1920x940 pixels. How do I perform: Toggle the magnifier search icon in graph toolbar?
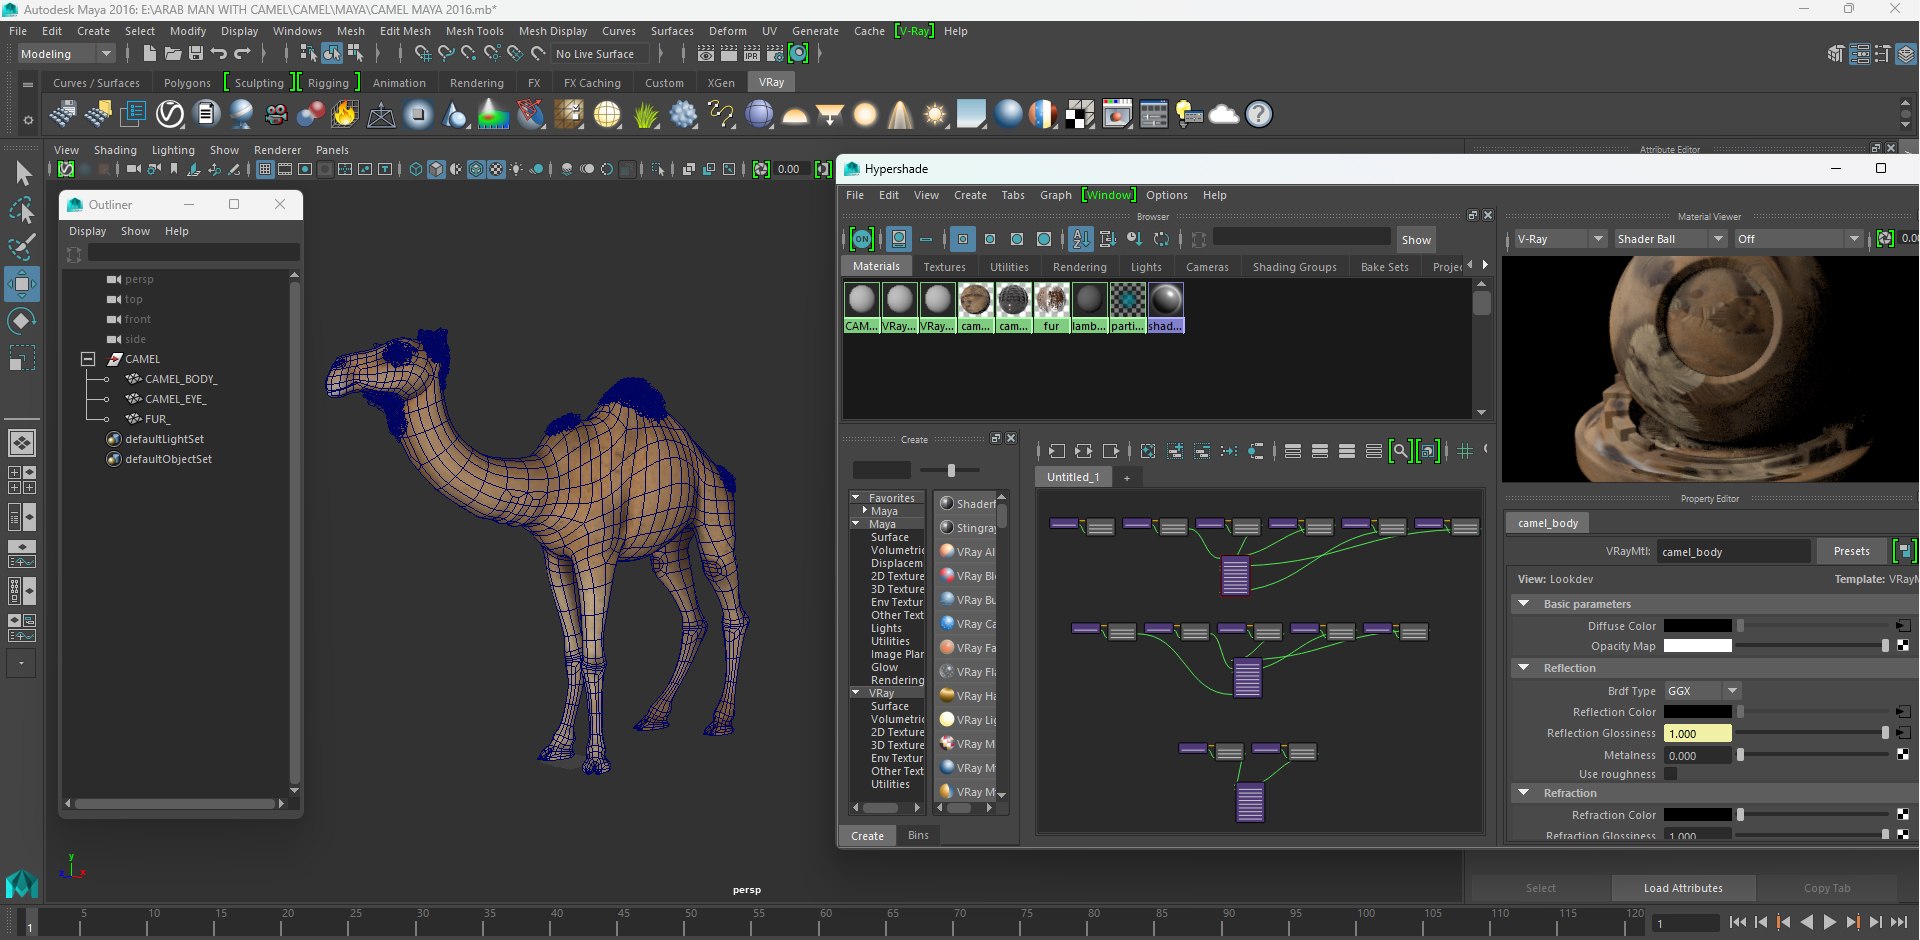pyautogui.click(x=1400, y=451)
